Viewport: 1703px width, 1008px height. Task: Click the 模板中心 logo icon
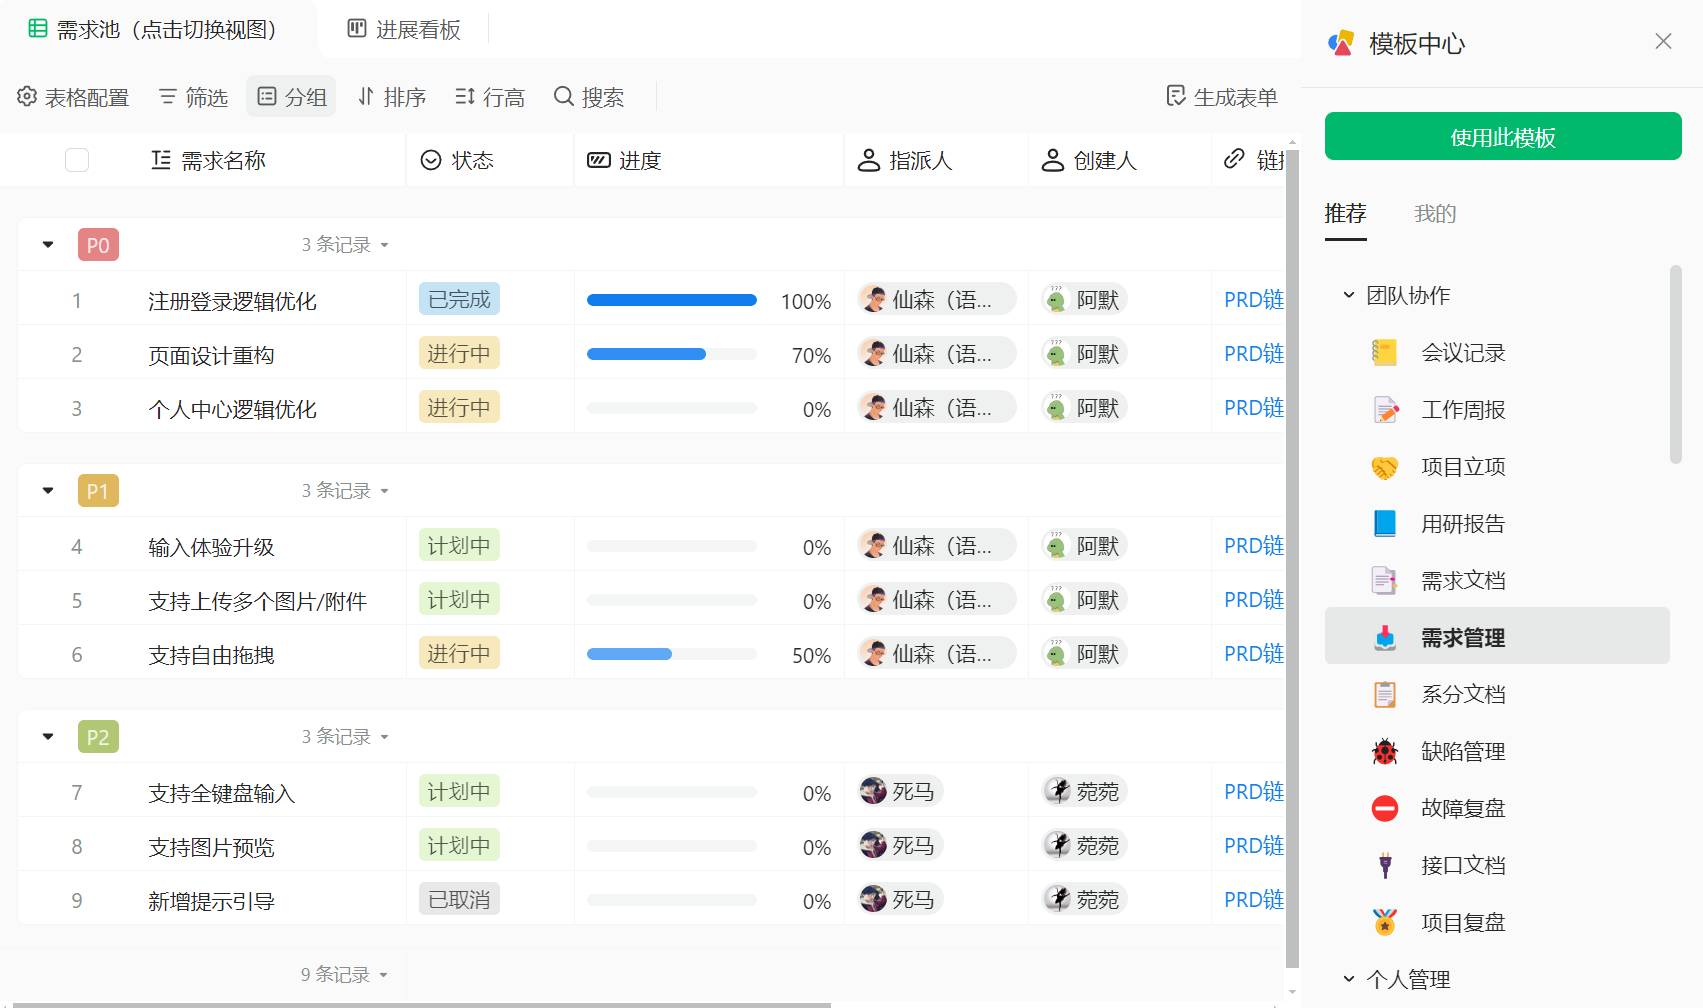point(1340,43)
